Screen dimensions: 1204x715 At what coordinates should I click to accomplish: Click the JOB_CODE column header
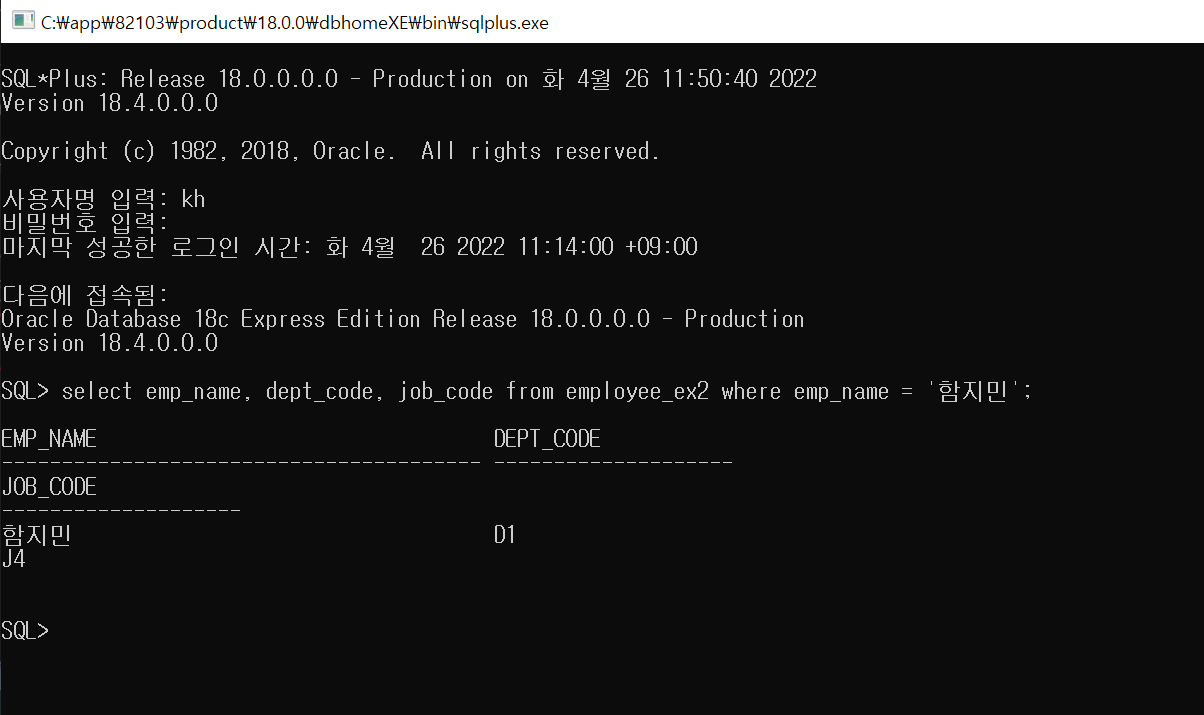[x=49, y=487]
